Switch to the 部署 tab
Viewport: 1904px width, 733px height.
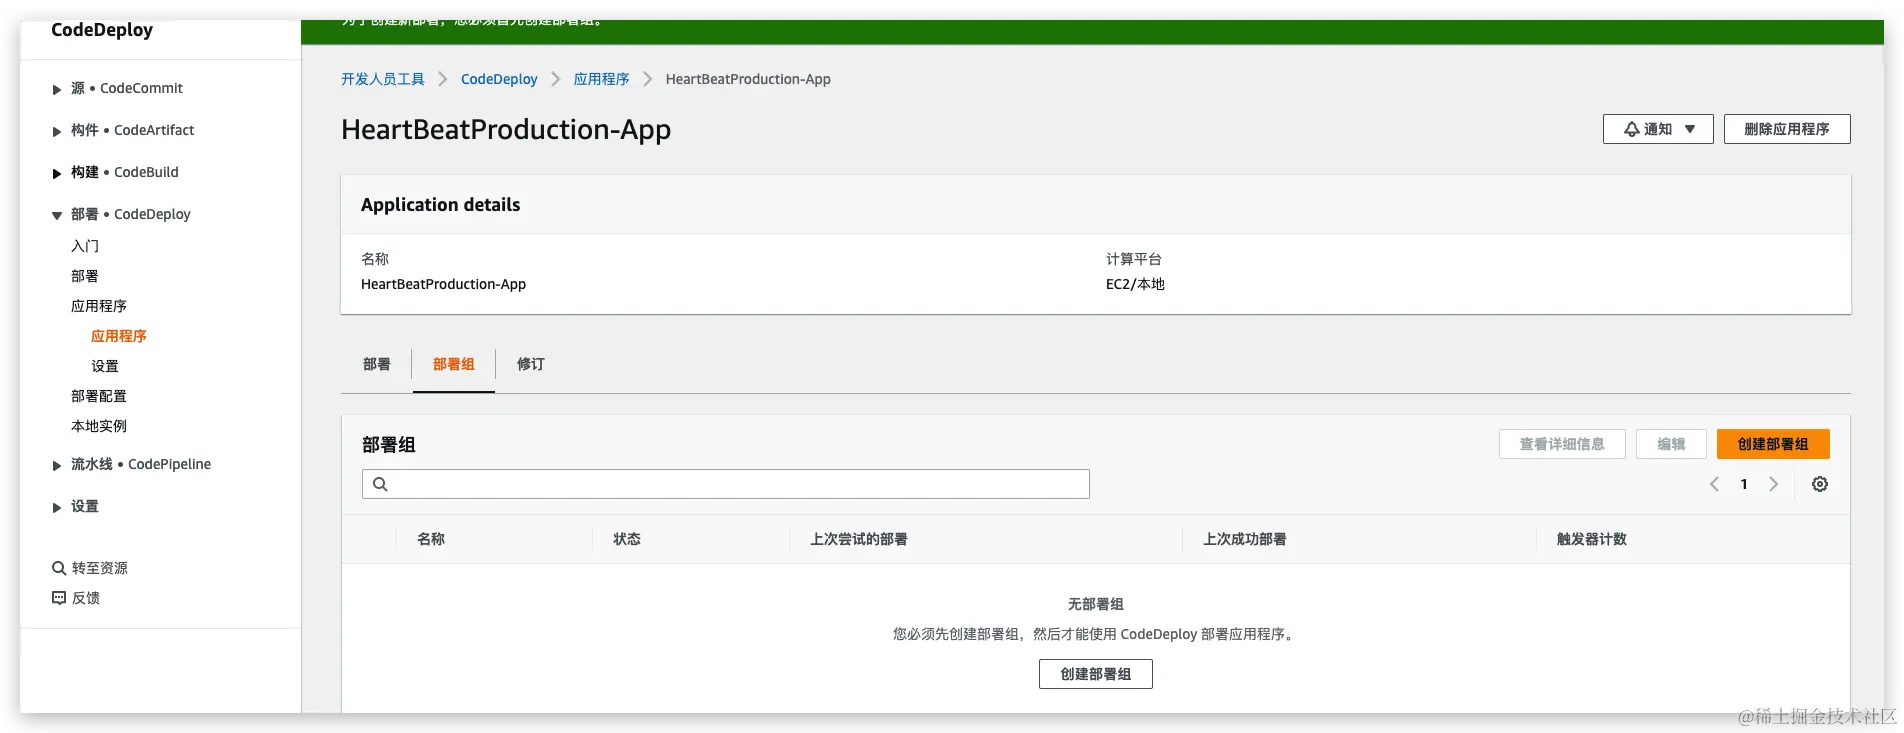point(377,364)
